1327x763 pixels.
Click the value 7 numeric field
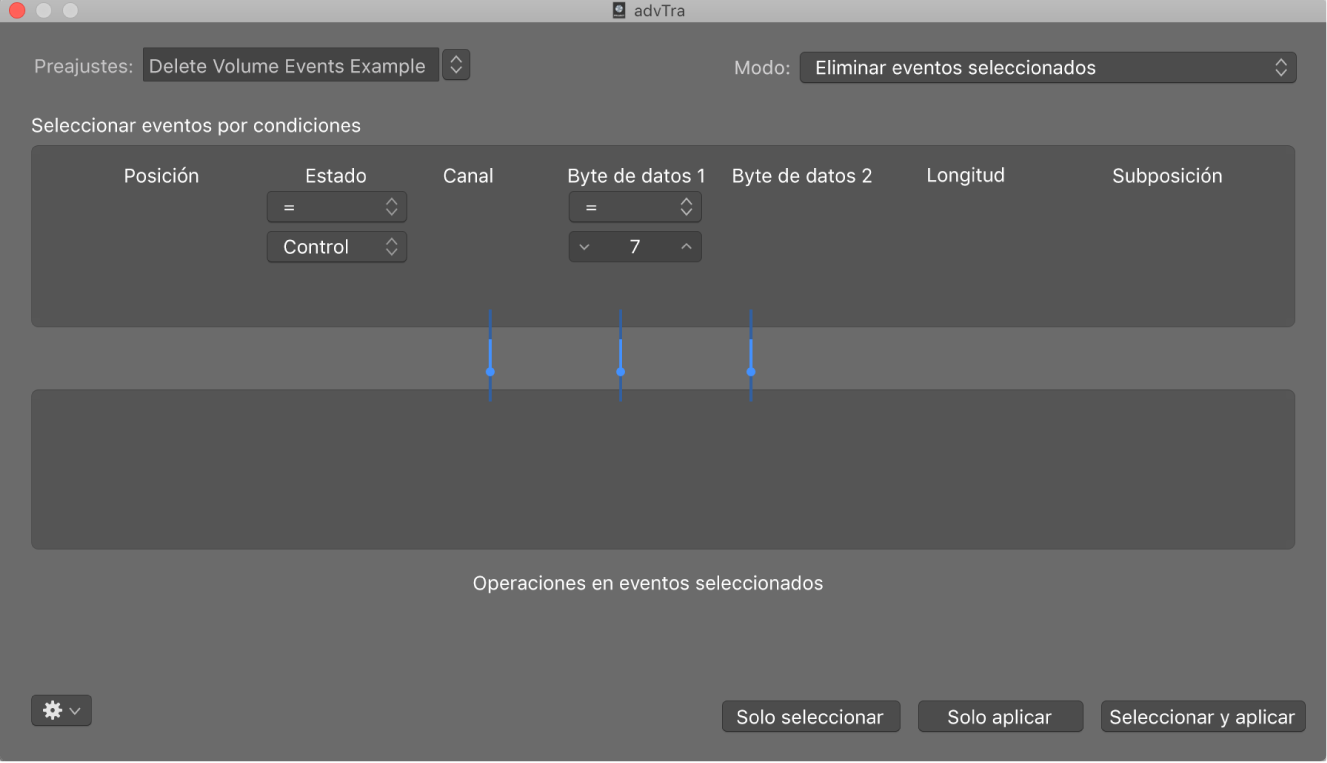coord(635,246)
